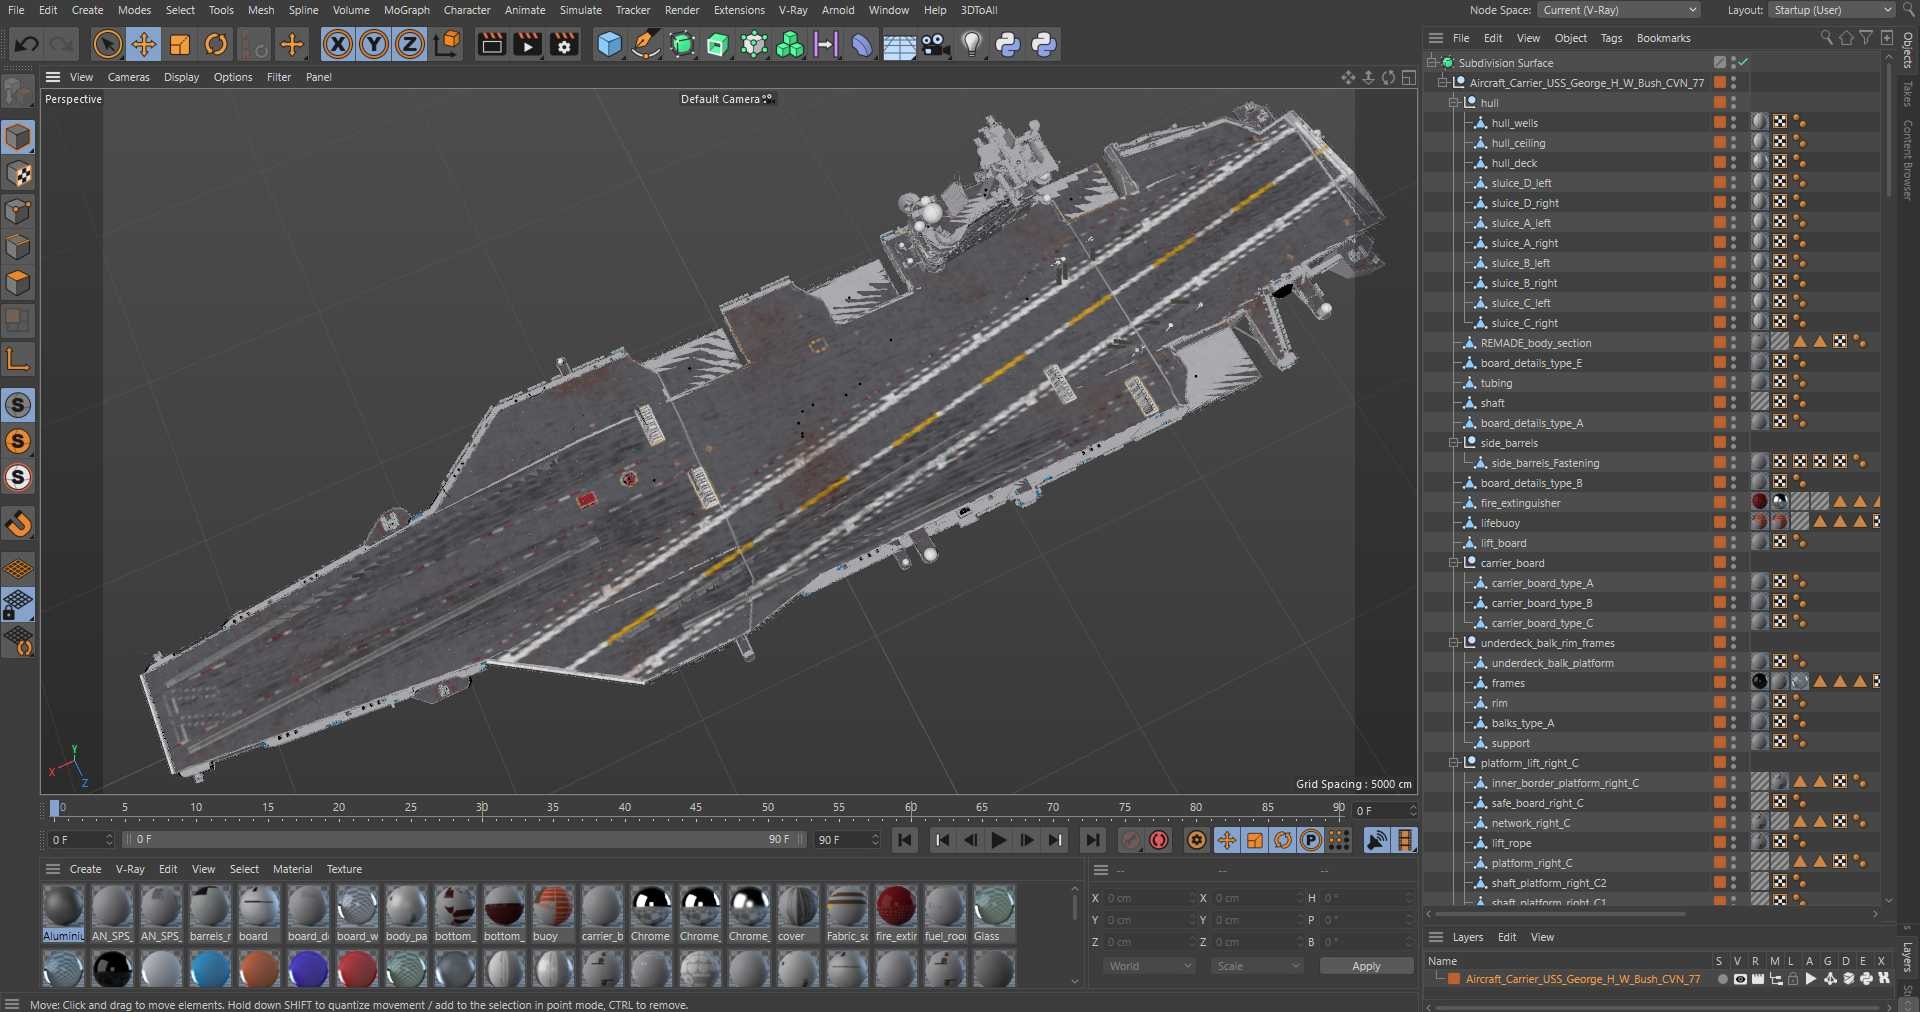Collapse platform_lift_right_C group
Image resolution: width=1920 pixels, height=1012 pixels.
pos(1454,763)
